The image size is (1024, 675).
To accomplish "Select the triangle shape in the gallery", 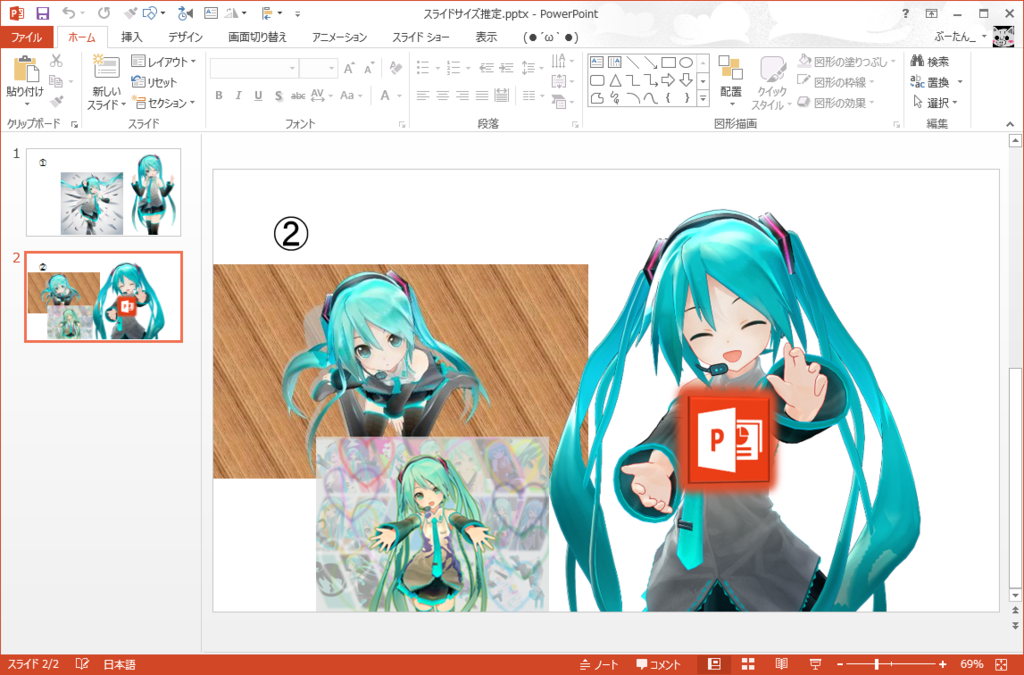I will 615,80.
